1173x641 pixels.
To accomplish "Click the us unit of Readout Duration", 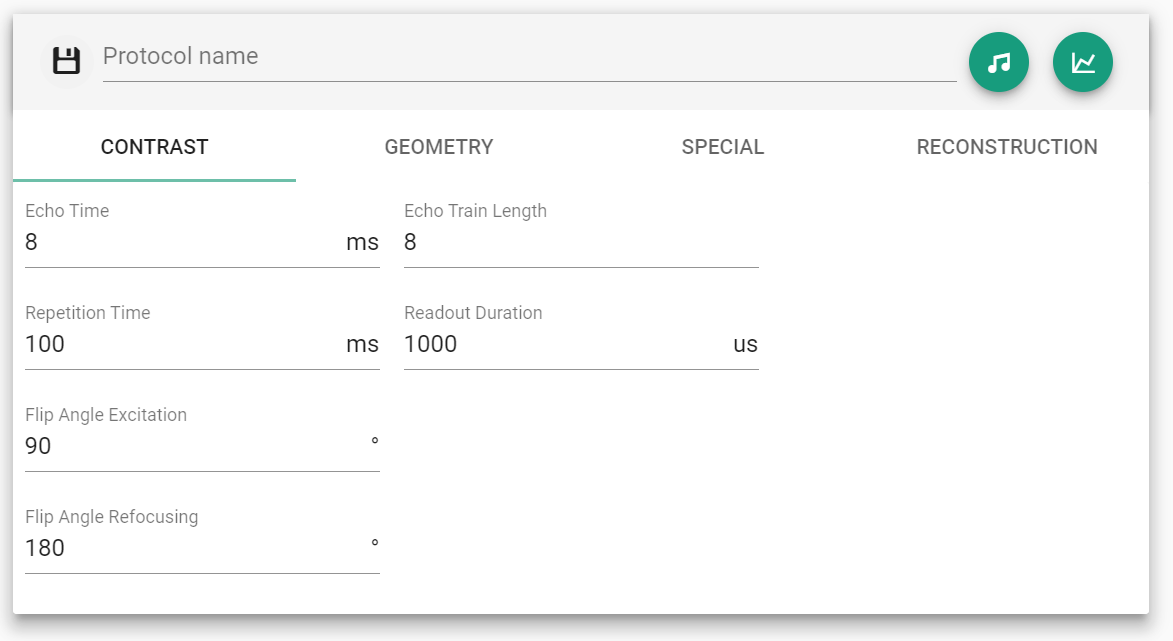I will pos(745,345).
